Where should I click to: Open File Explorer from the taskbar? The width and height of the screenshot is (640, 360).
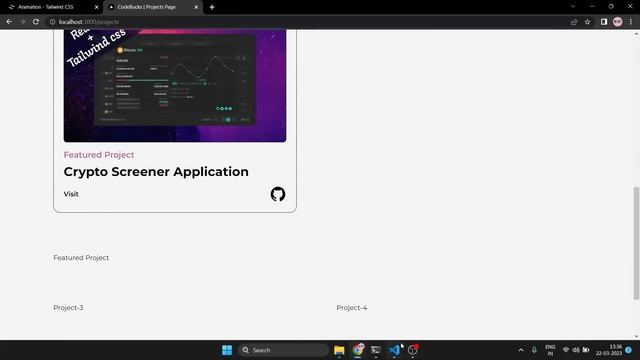tap(339, 350)
